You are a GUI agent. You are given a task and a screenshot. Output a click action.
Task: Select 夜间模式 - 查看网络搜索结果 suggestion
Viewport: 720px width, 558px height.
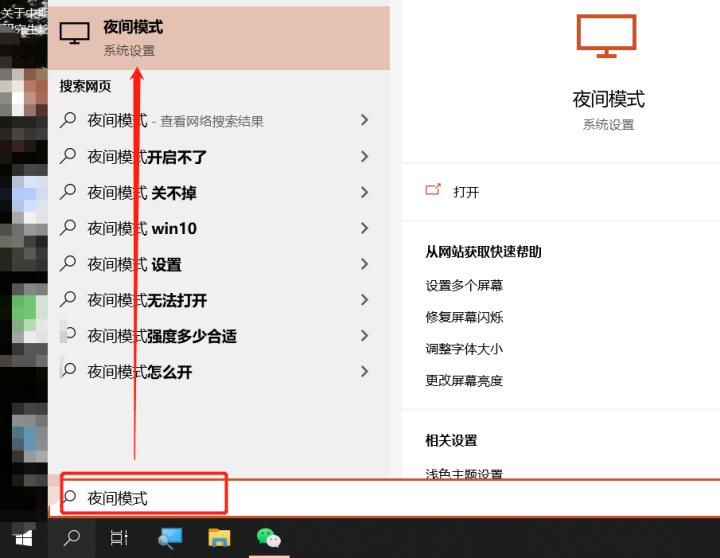point(219,120)
